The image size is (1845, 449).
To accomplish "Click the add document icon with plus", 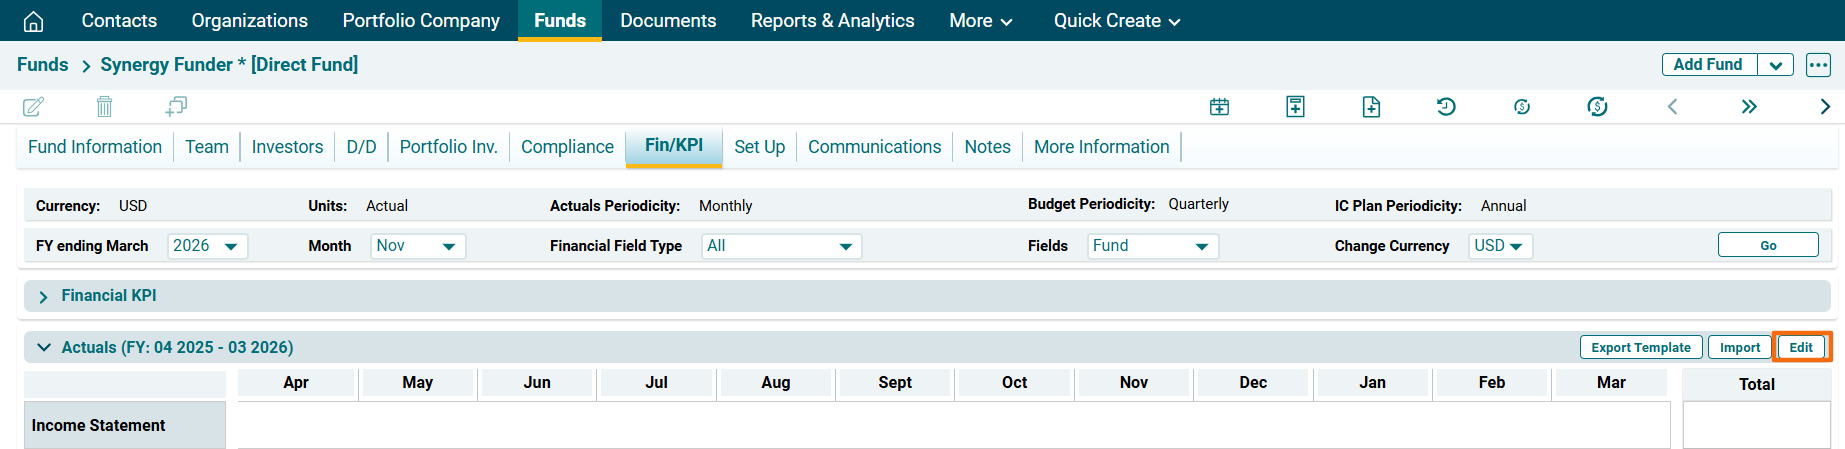I will 1371,106.
